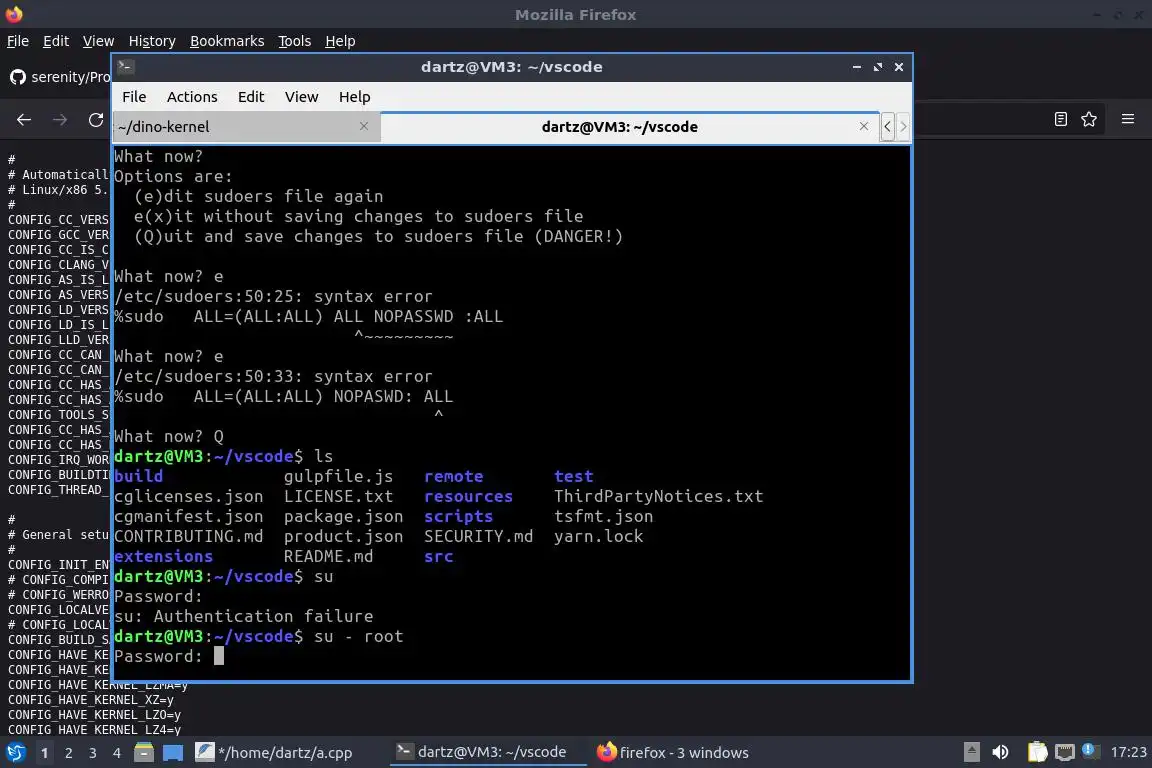Maximize the terminal window

coord(878,67)
